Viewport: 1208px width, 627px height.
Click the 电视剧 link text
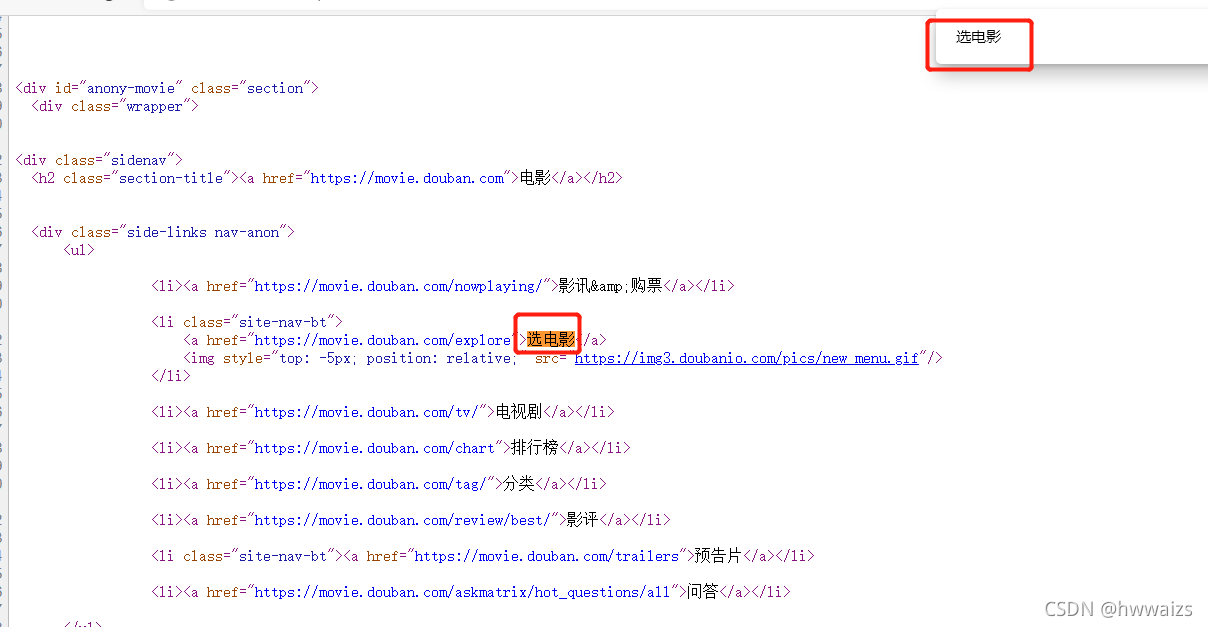tap(519, 412)
